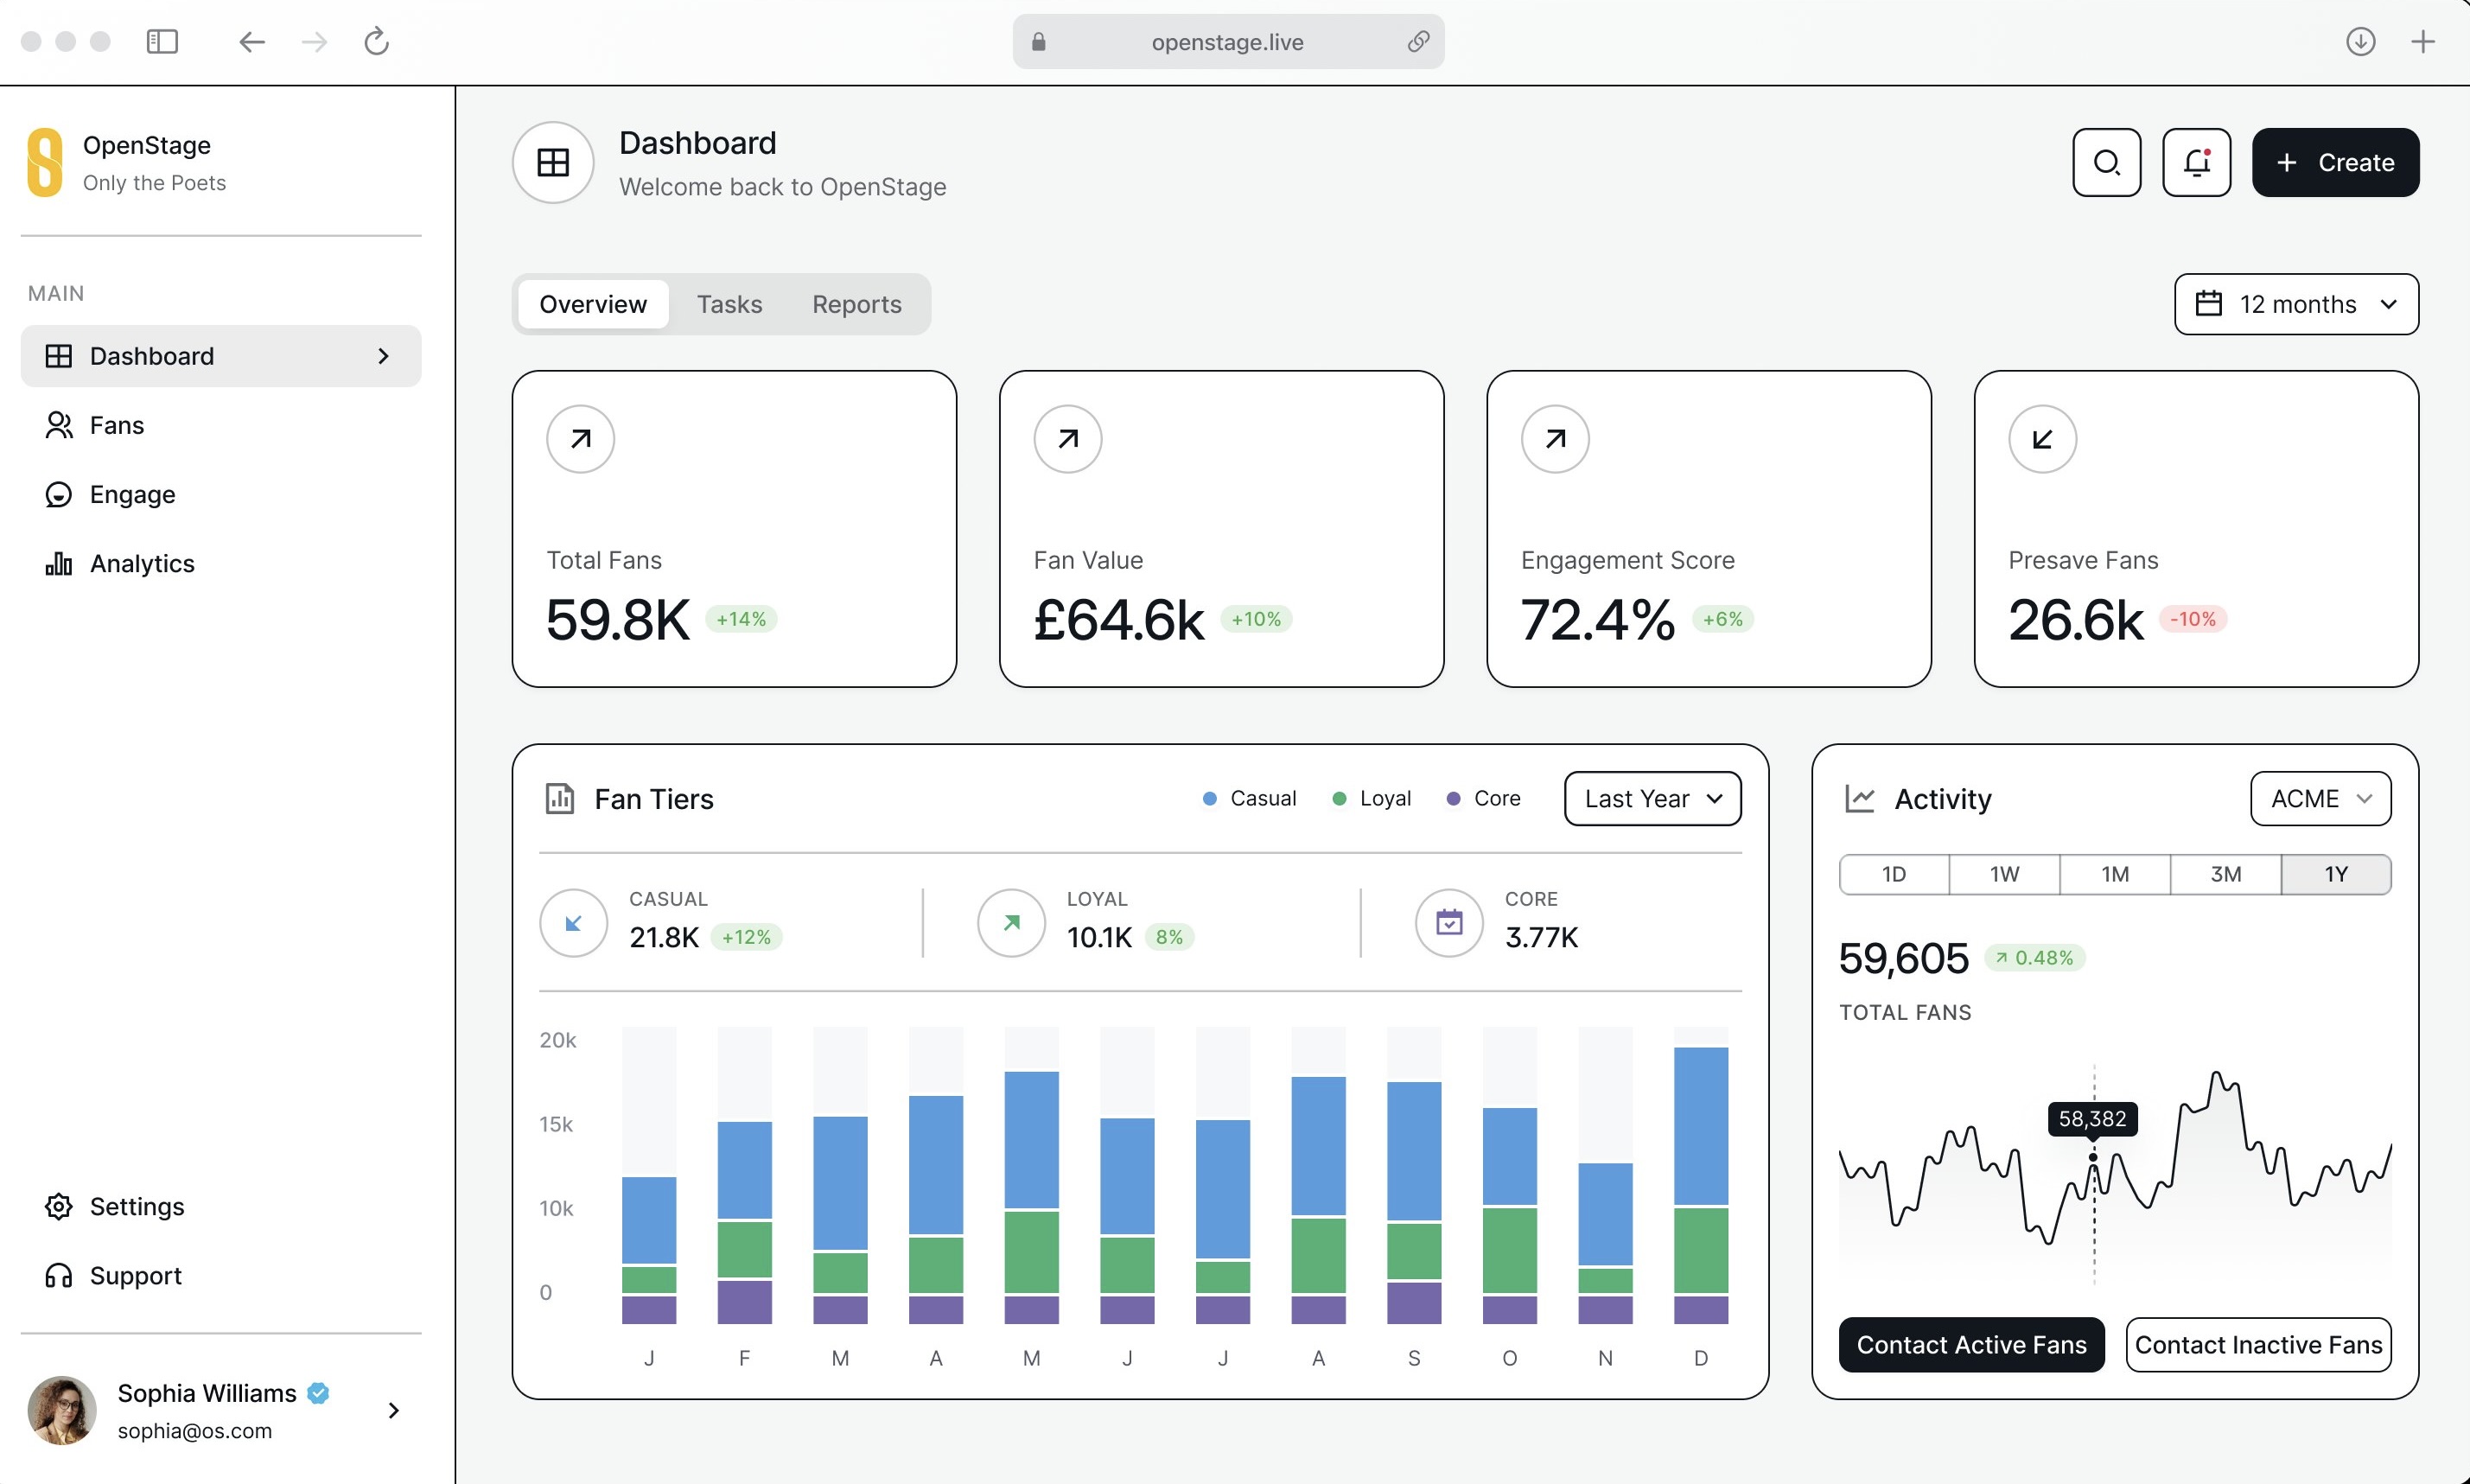Open Support from the sidebar
2470x1484 pixels.
pyautogui.click(x=220, y=1275)
